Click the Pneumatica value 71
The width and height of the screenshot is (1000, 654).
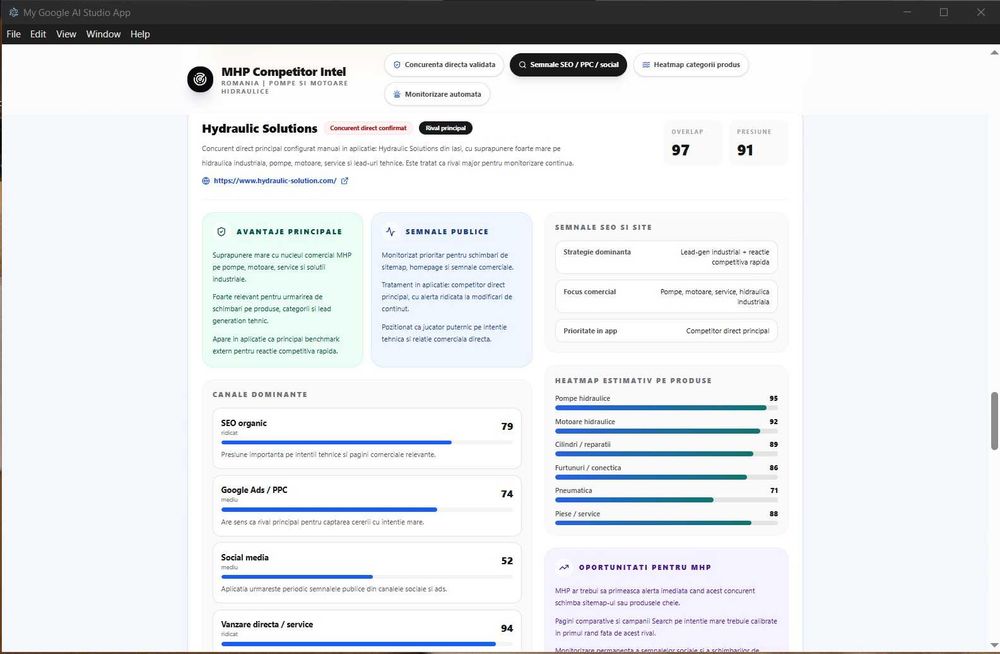click(774, 491)
